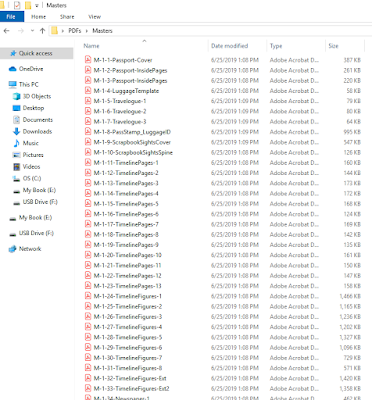
Task: Select file M-1-3-Passport-InsidePages
Action: (x=130, y=81)
